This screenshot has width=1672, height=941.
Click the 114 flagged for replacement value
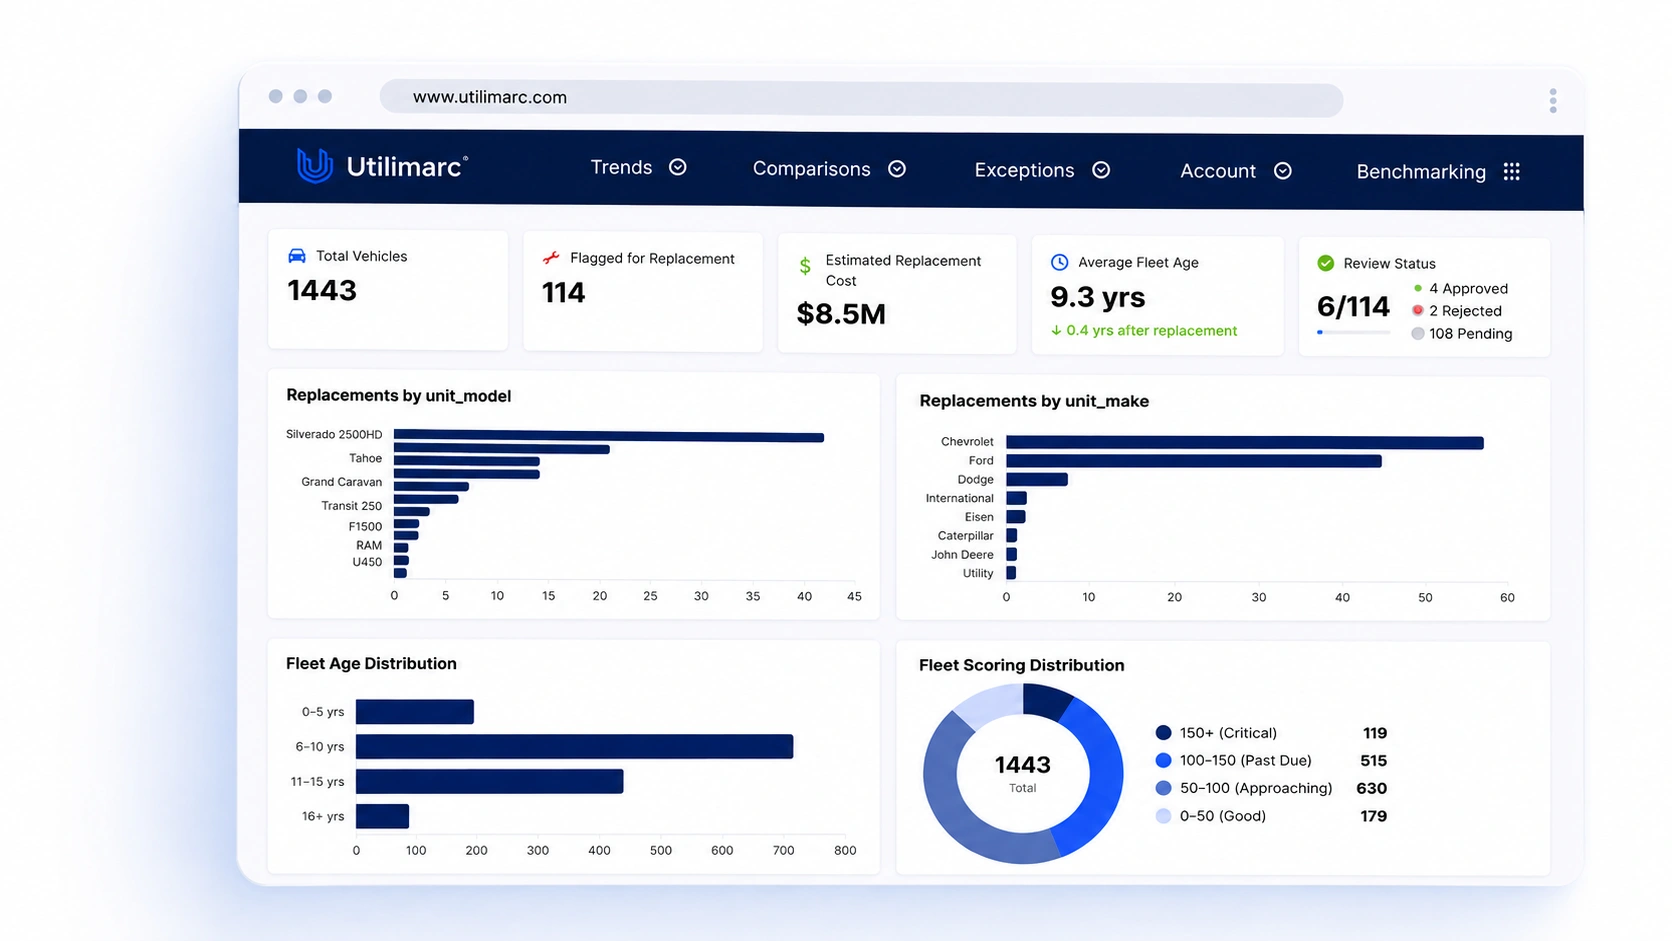point(563,293)
